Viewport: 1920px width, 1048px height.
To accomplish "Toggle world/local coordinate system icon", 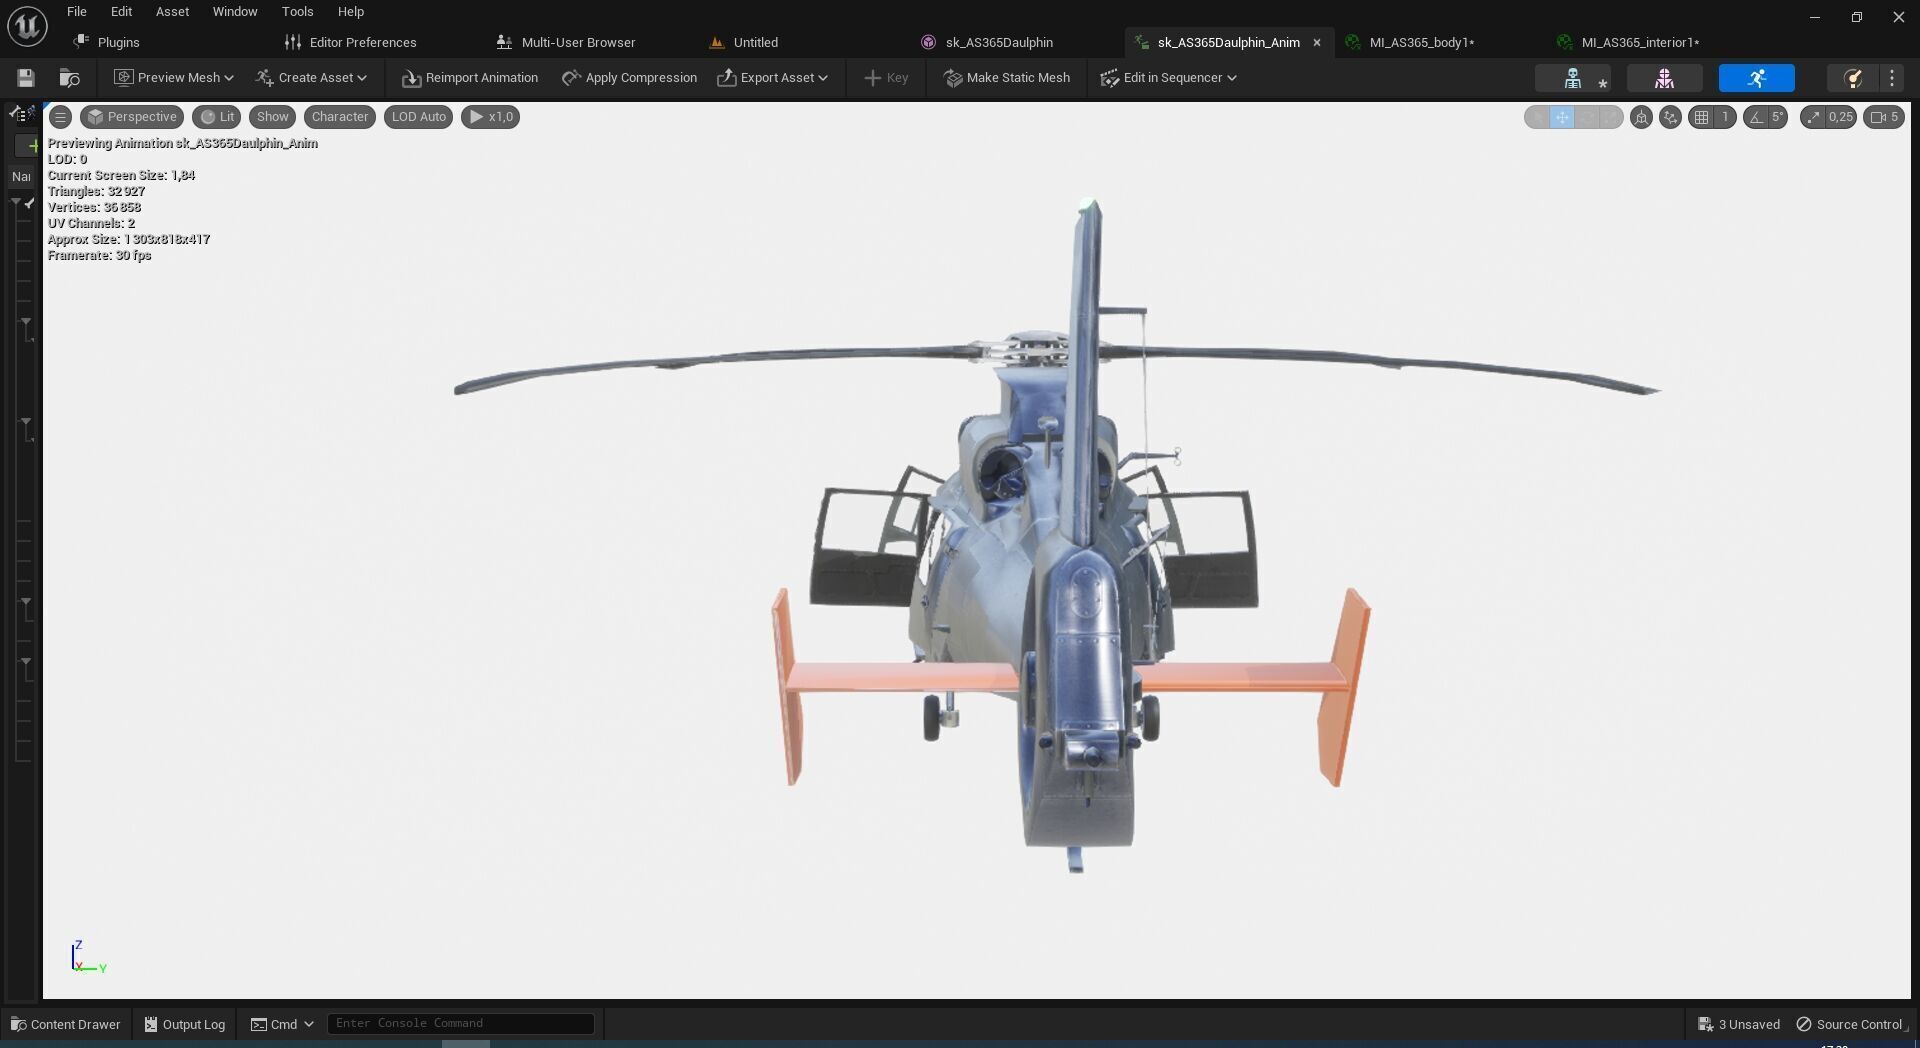I will (1670, 117).
